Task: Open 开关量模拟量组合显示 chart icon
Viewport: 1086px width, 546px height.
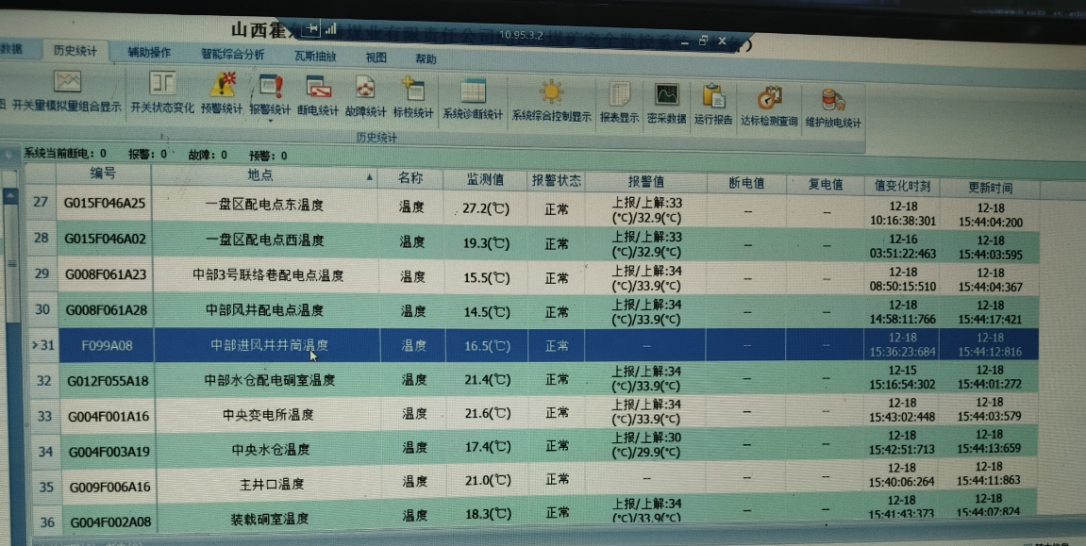Action: click(66, 84)
